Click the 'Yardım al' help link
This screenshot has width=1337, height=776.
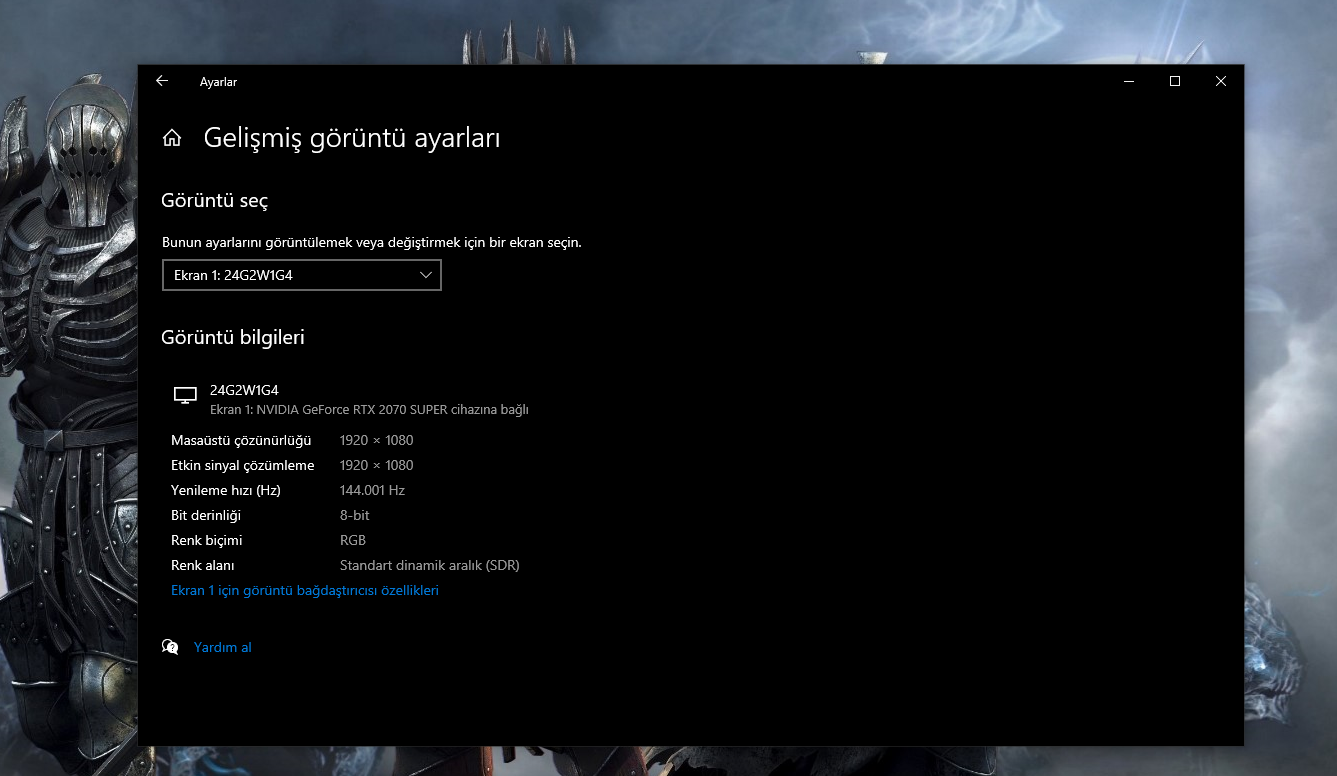tap(223, 647)
